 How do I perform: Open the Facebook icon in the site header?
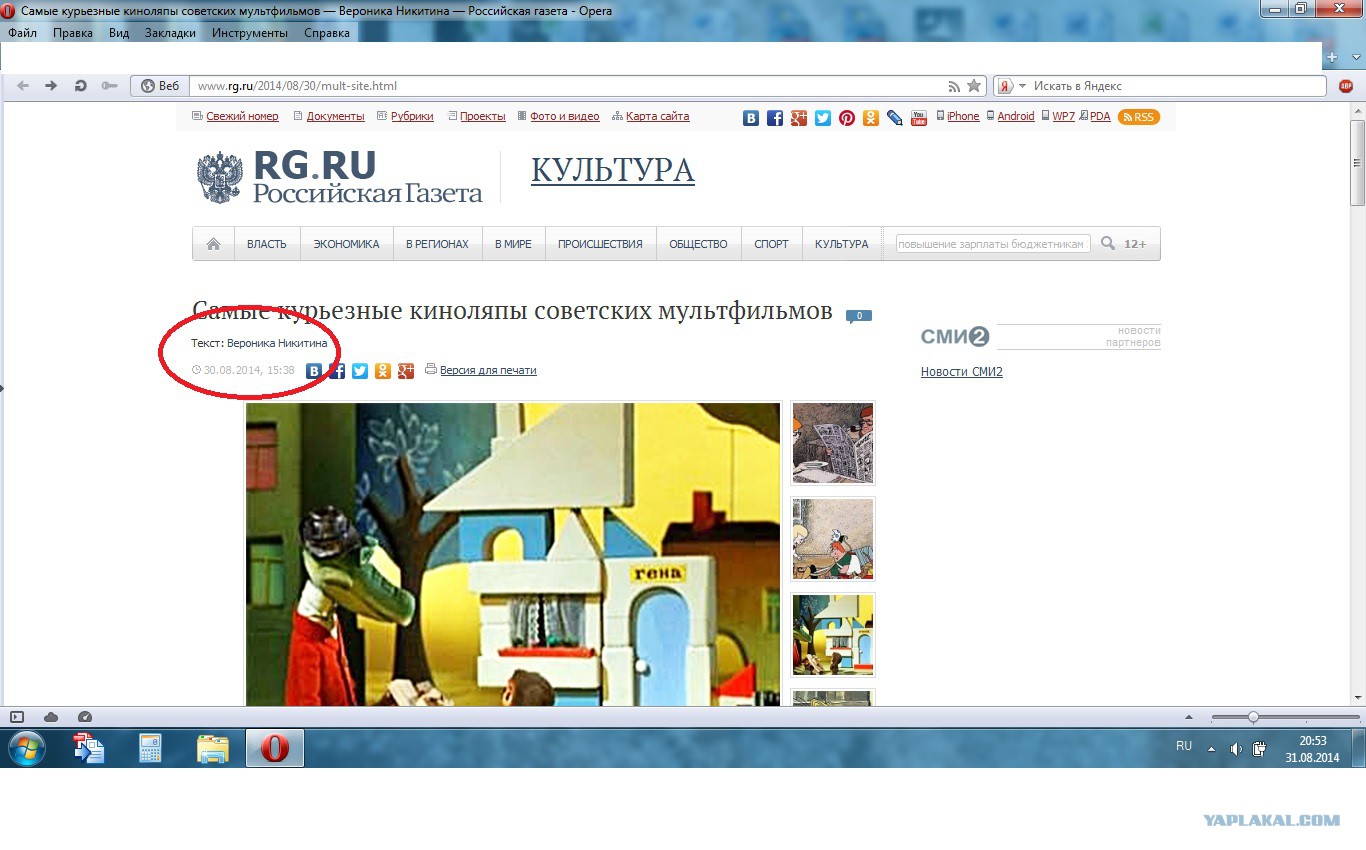pyautogui.click(x=775, y=118)
